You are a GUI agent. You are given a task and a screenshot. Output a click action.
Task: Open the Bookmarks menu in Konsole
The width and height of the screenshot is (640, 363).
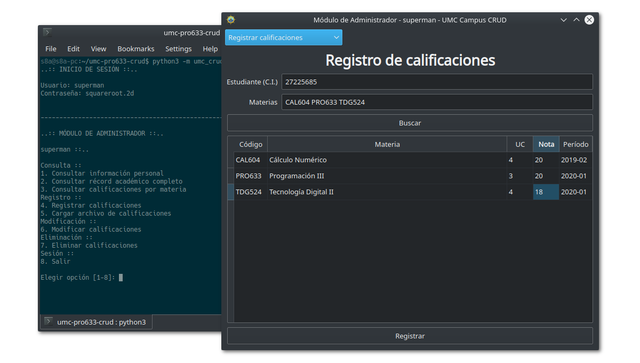(136, 49)
